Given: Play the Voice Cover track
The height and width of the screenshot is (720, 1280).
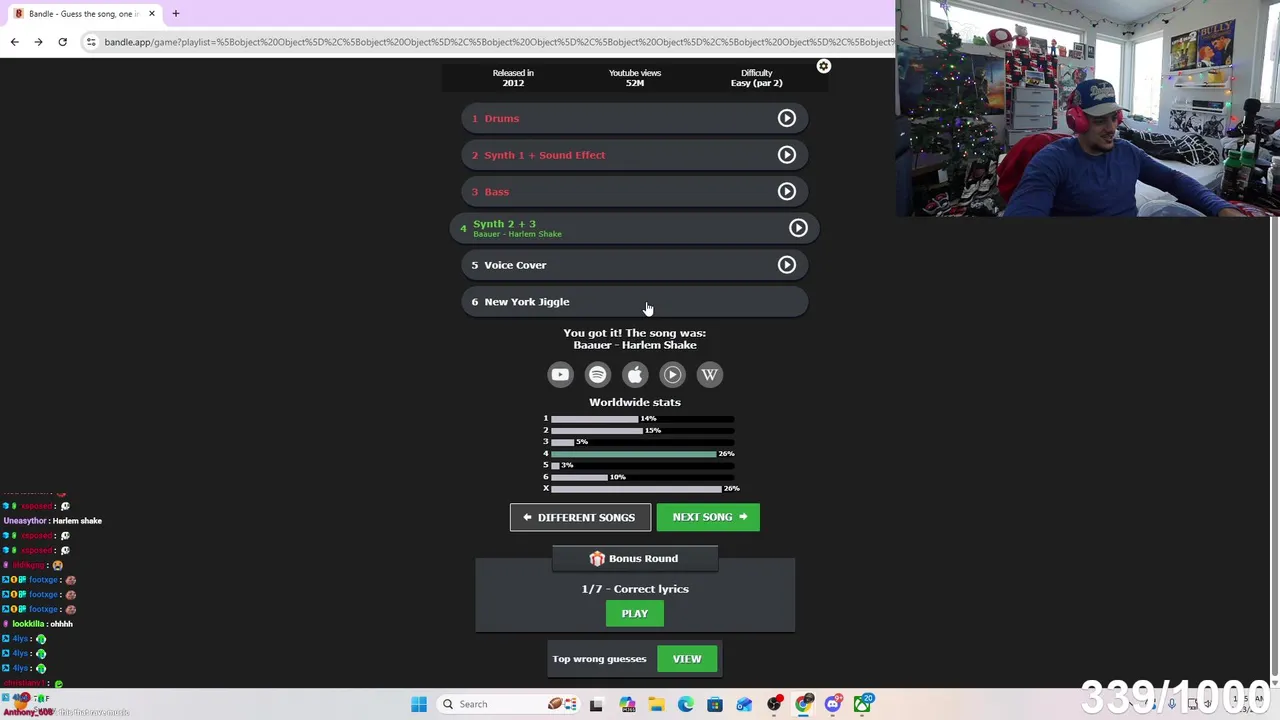Looking at the screenshot, I should 787,265.
